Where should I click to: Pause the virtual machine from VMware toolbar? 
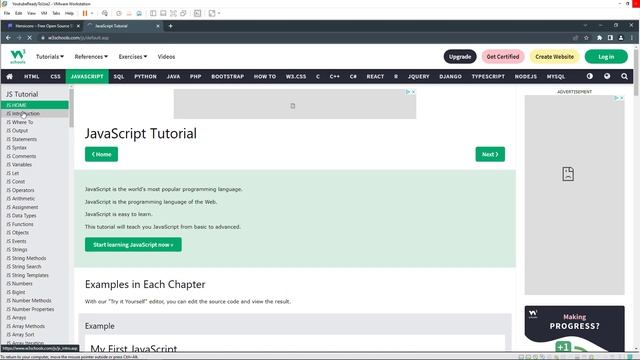point(85,13)
